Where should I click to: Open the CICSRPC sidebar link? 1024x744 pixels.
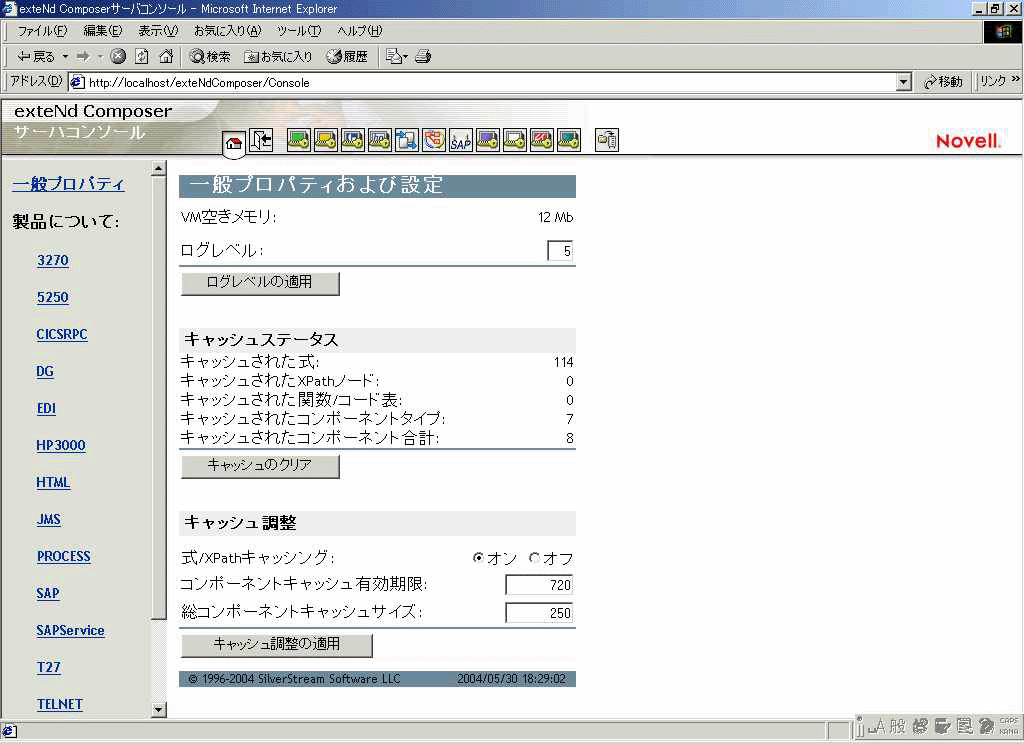coord(61,334)
